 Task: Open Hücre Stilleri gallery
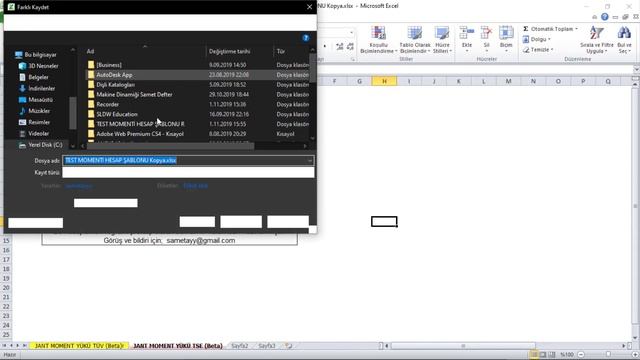click(x=442, y=40)
